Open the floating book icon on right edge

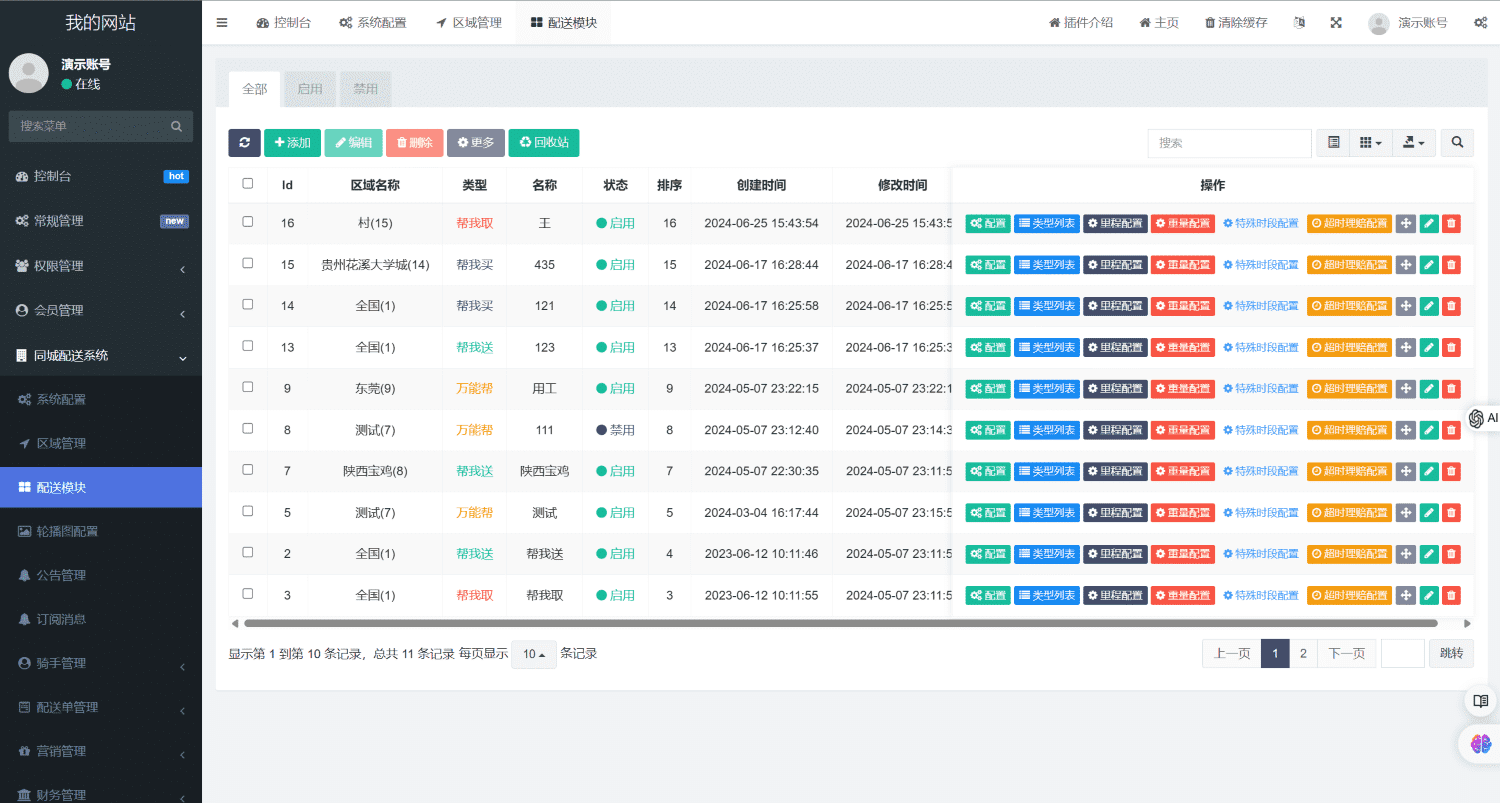[1481, 701]
